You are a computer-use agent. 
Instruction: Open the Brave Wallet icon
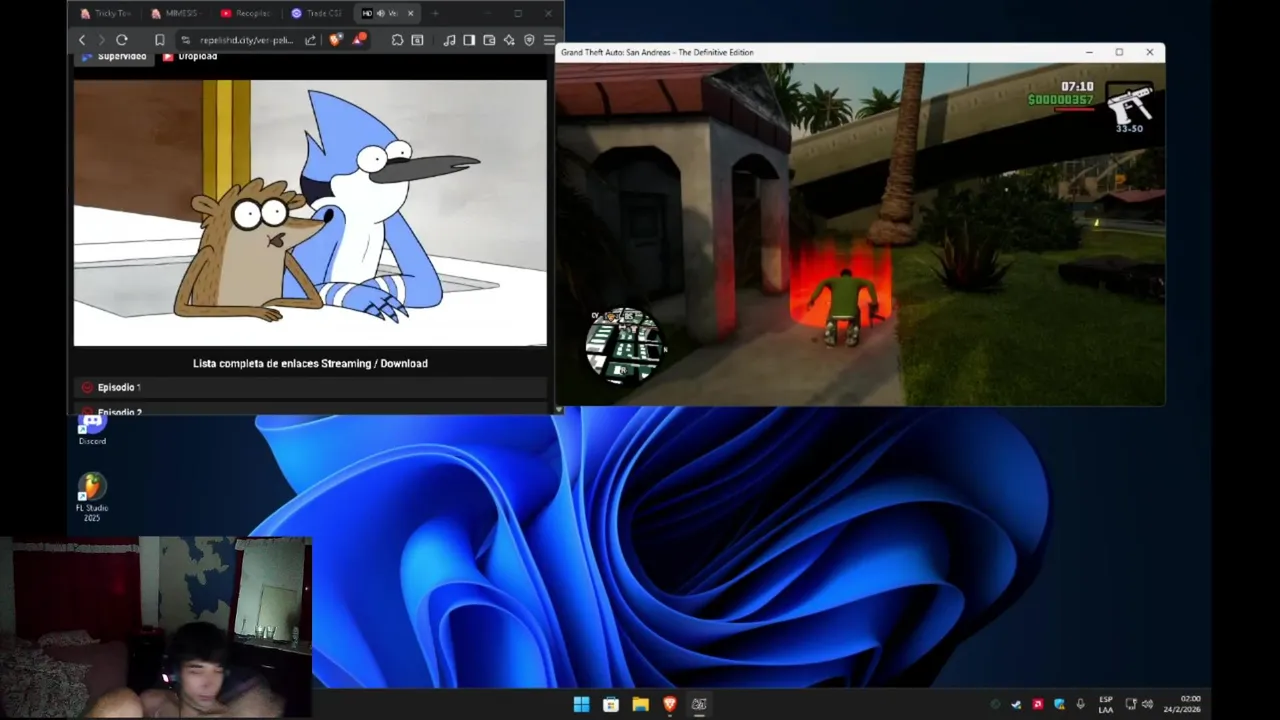[x=489, y=40]
